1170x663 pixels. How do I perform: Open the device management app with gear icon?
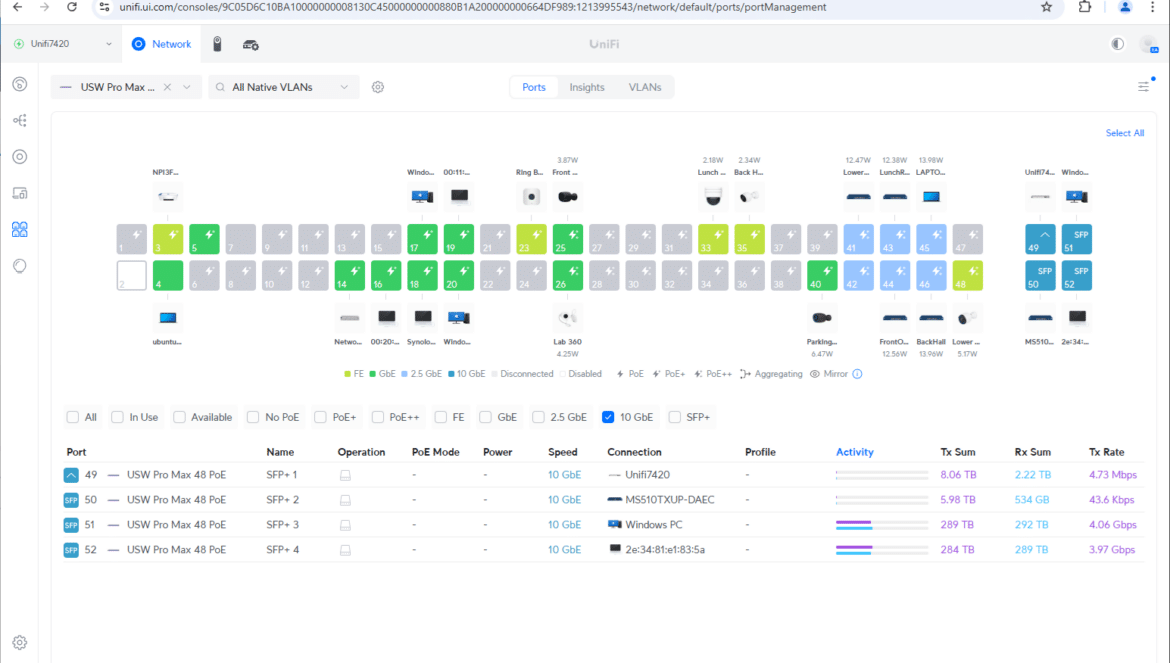tap(251, 45)
